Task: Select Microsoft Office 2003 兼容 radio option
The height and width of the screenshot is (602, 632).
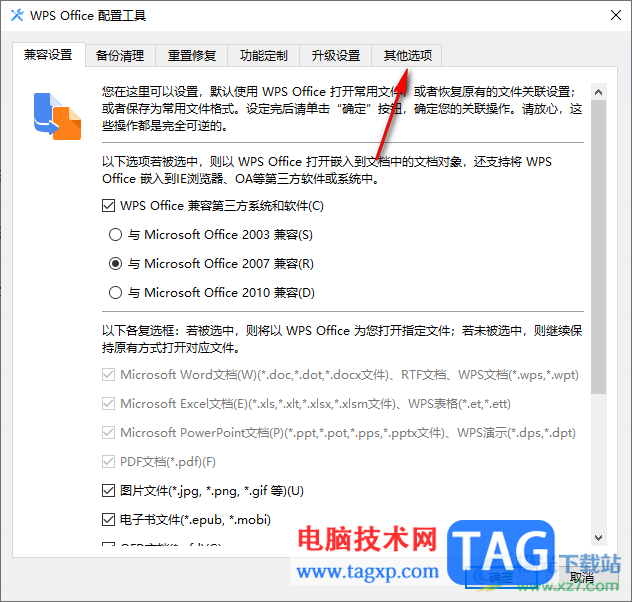Action: click(115, 235)
